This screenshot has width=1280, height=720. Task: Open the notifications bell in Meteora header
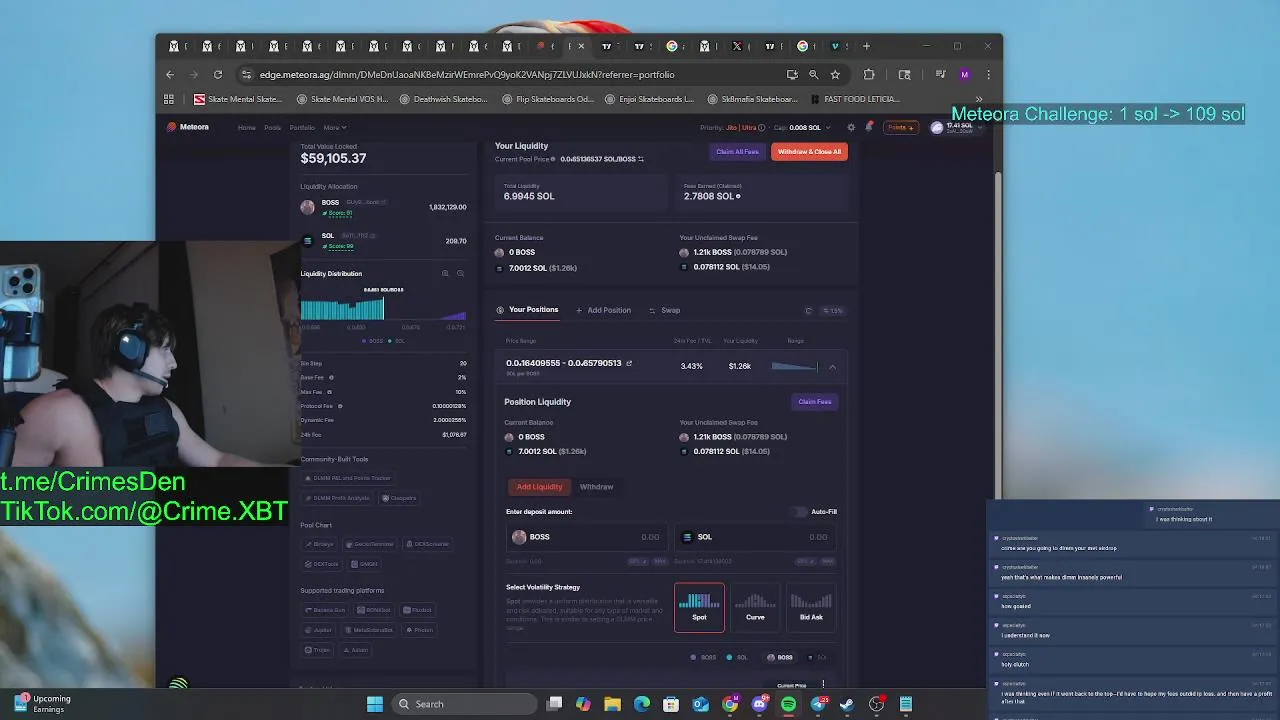[868, 127]
